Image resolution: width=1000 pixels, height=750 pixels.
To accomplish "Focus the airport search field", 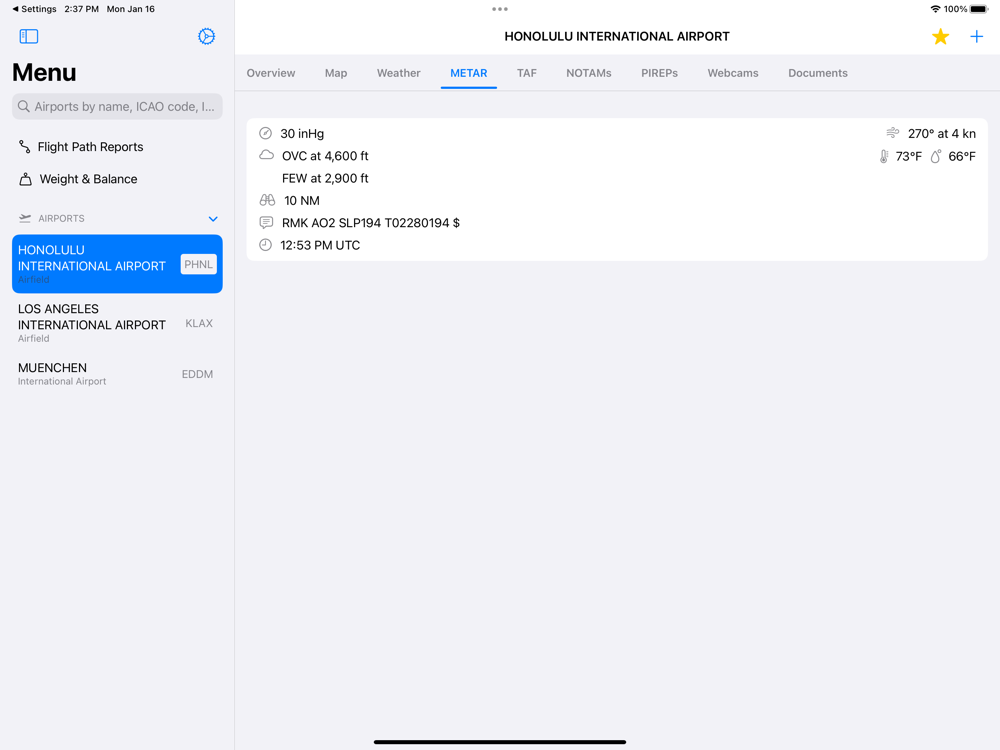I will click(117, 107).
